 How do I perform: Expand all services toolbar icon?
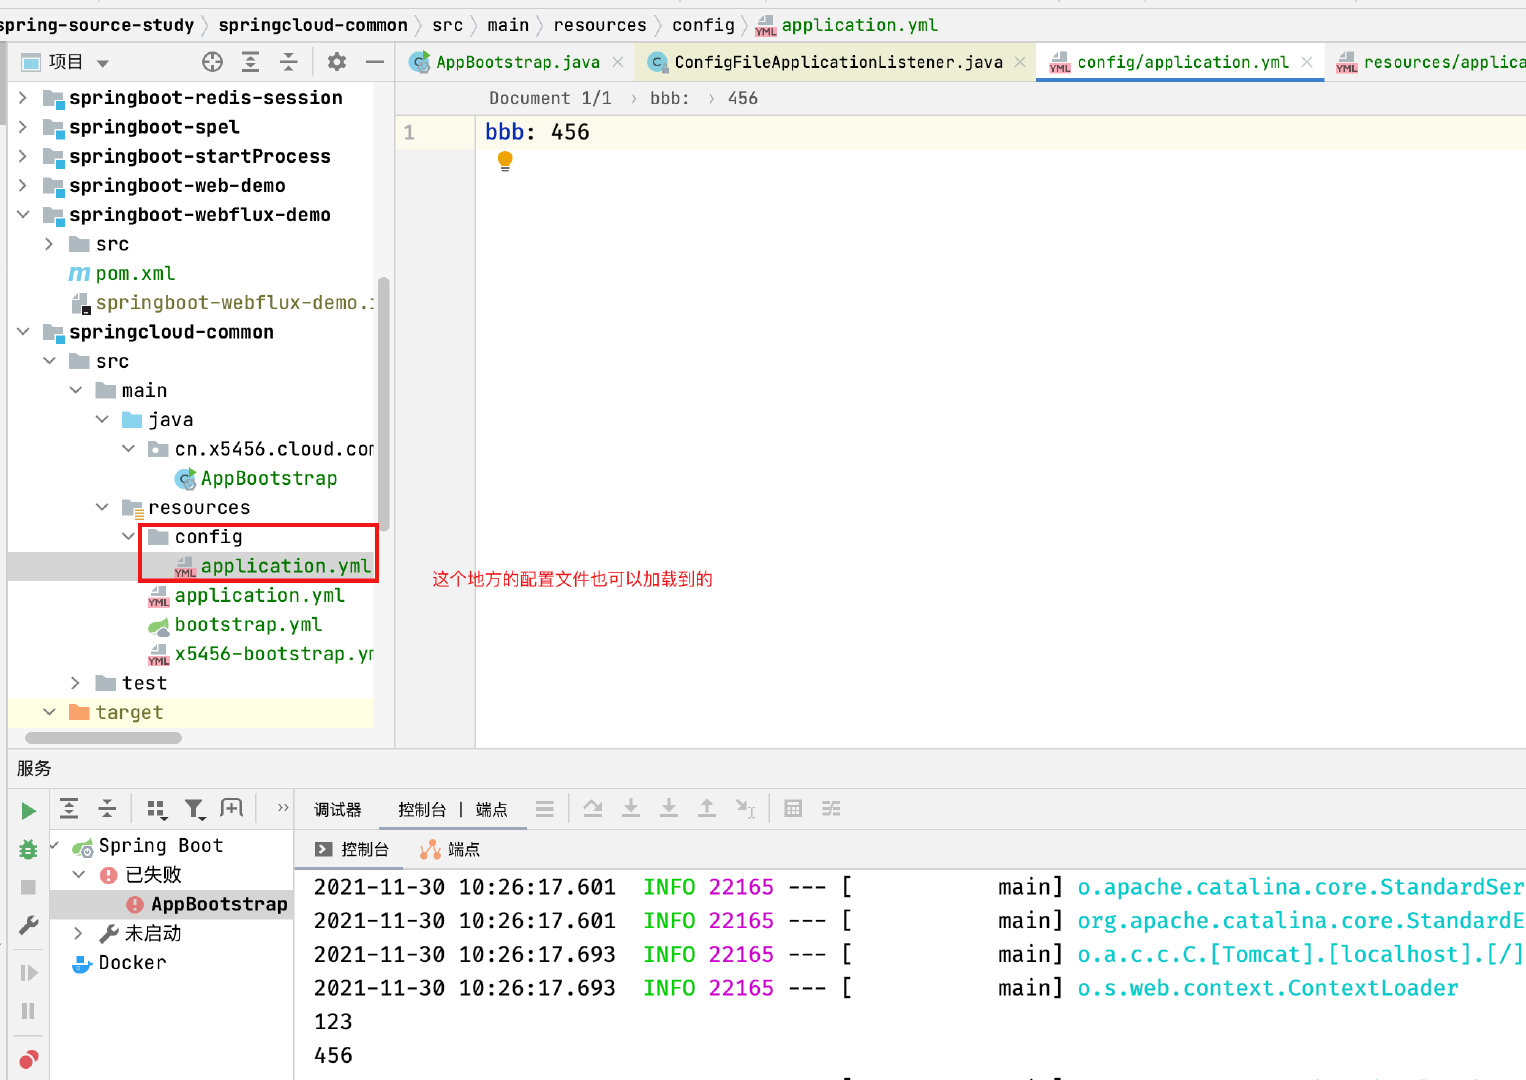[x=69, y=808]
